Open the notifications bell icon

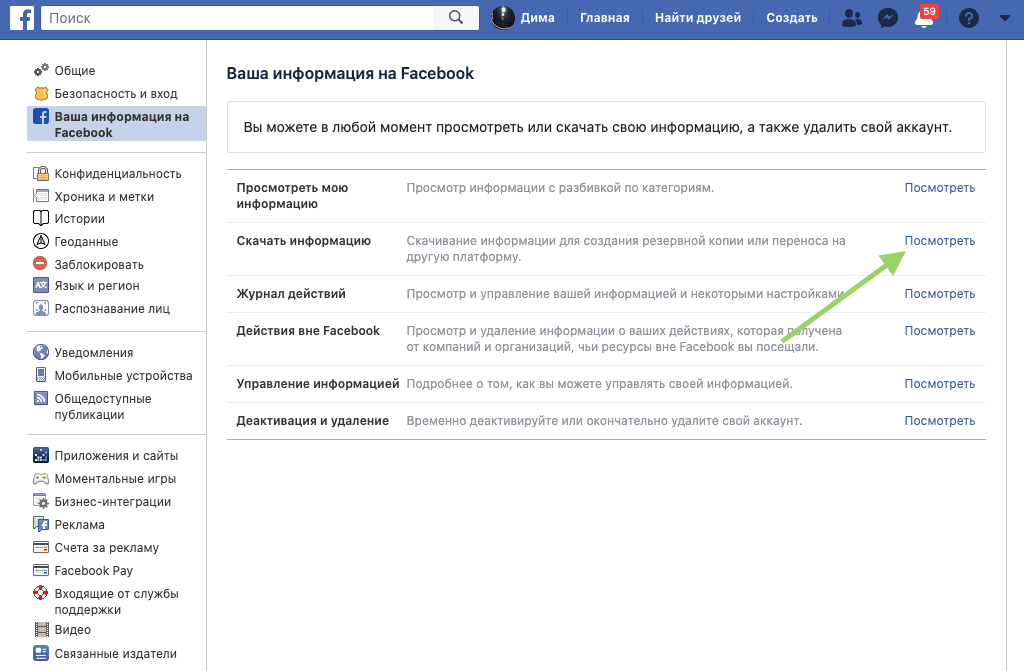click(x=924, y=19)
